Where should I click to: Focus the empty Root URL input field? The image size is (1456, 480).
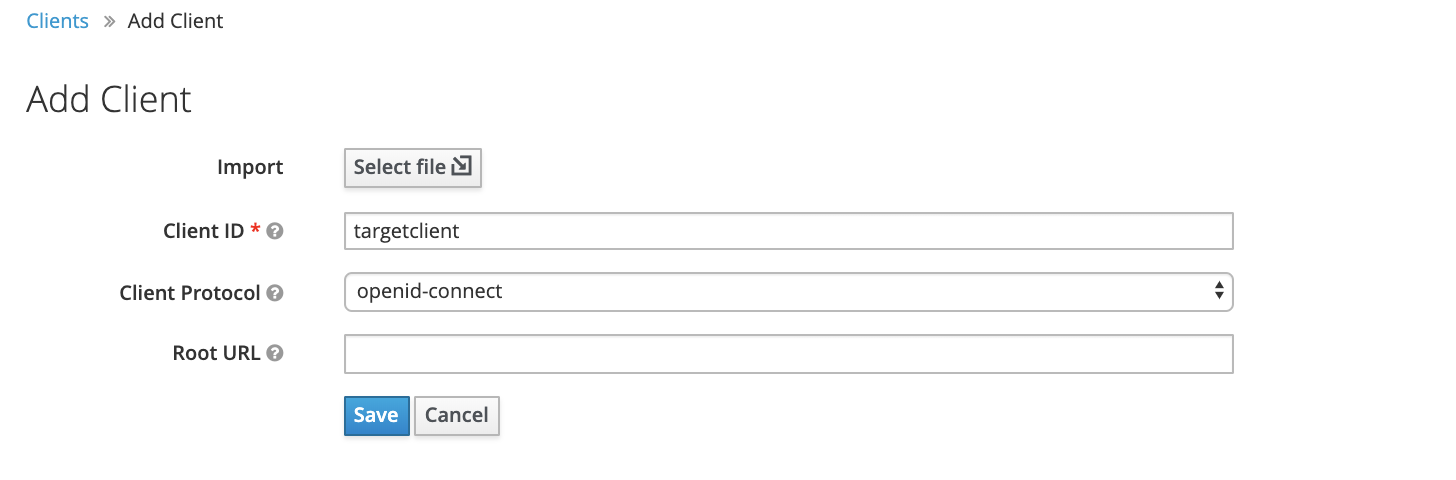click(x=788, y=354)
